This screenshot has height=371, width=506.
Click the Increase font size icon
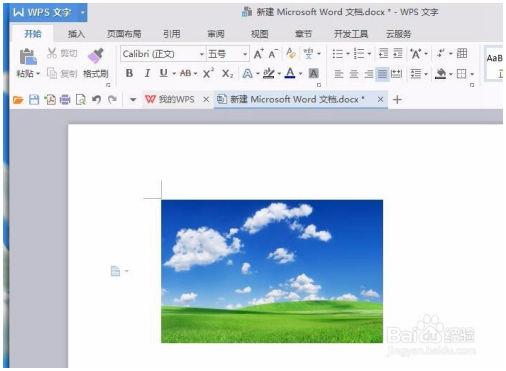pyautogui.click(x=258, y=54)
